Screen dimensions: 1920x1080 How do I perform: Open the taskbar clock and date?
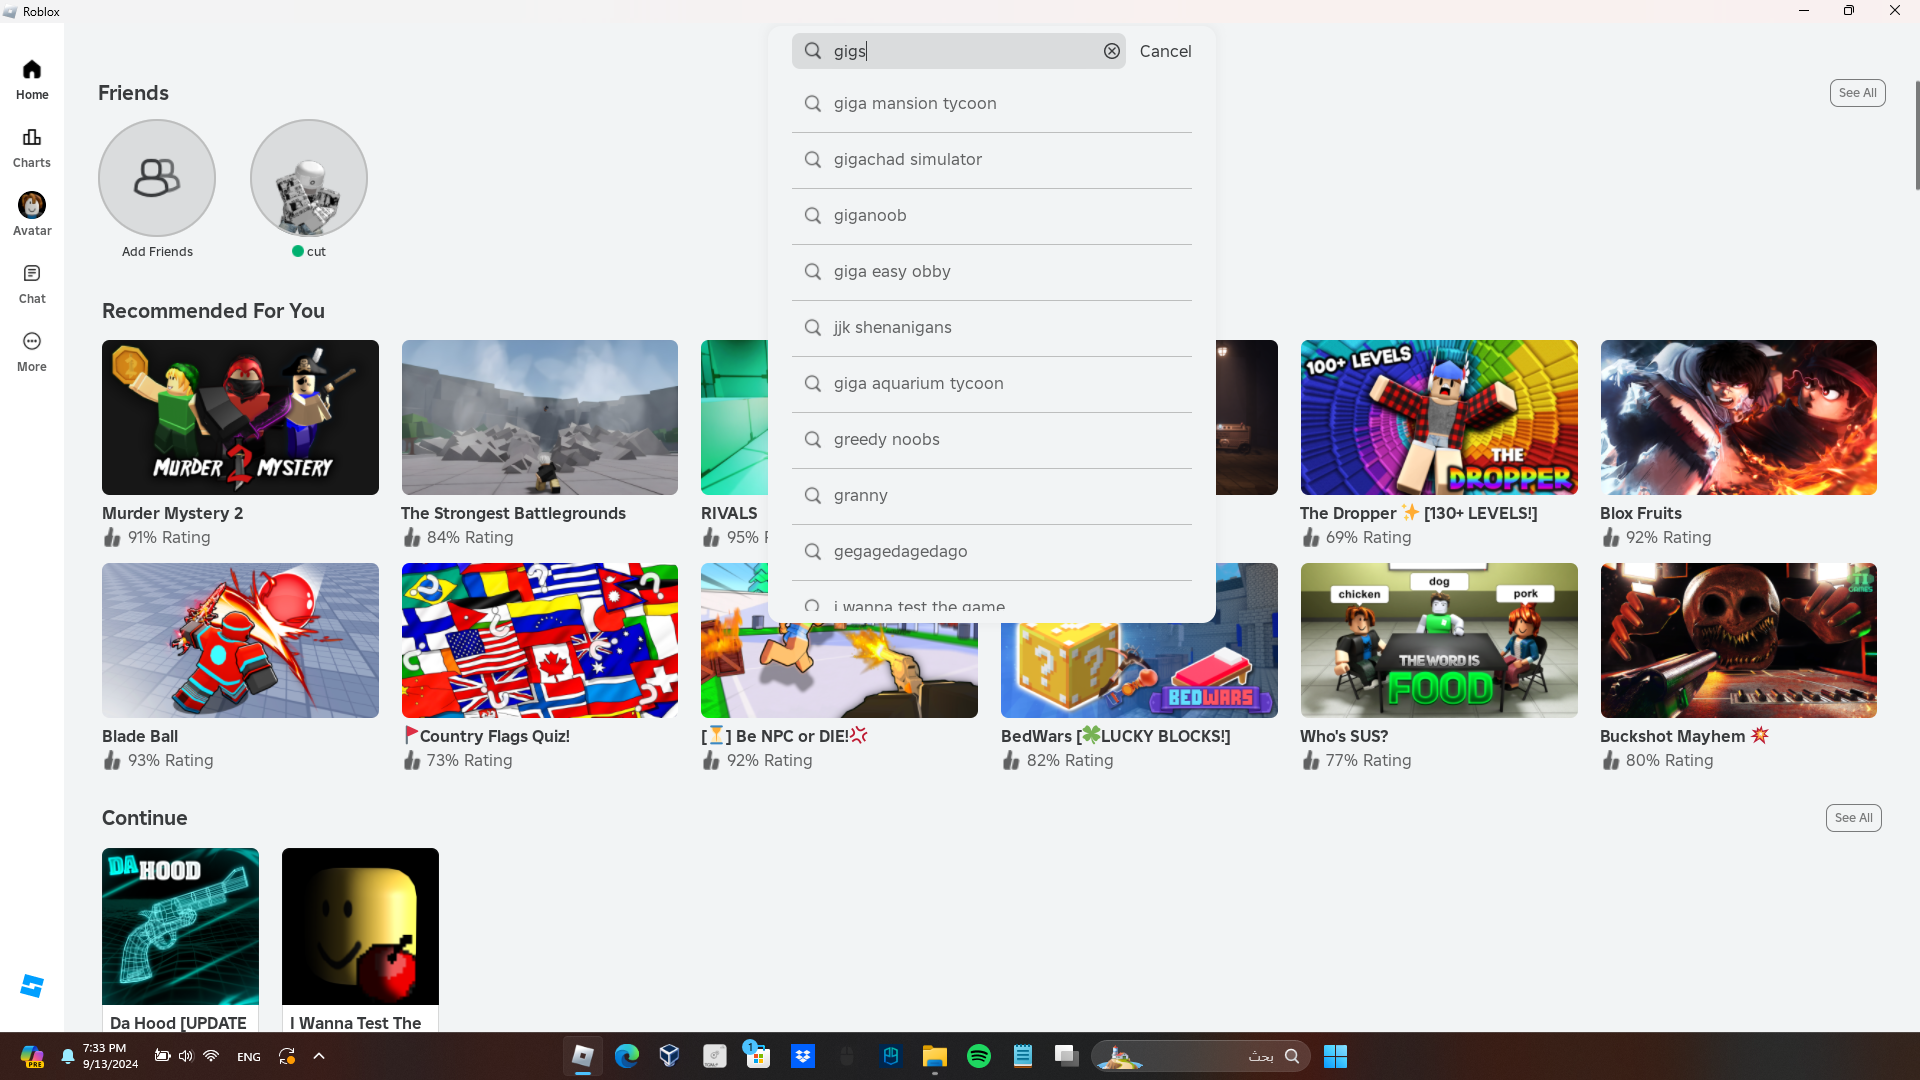pyautogui.click(x=110, y=1056)
